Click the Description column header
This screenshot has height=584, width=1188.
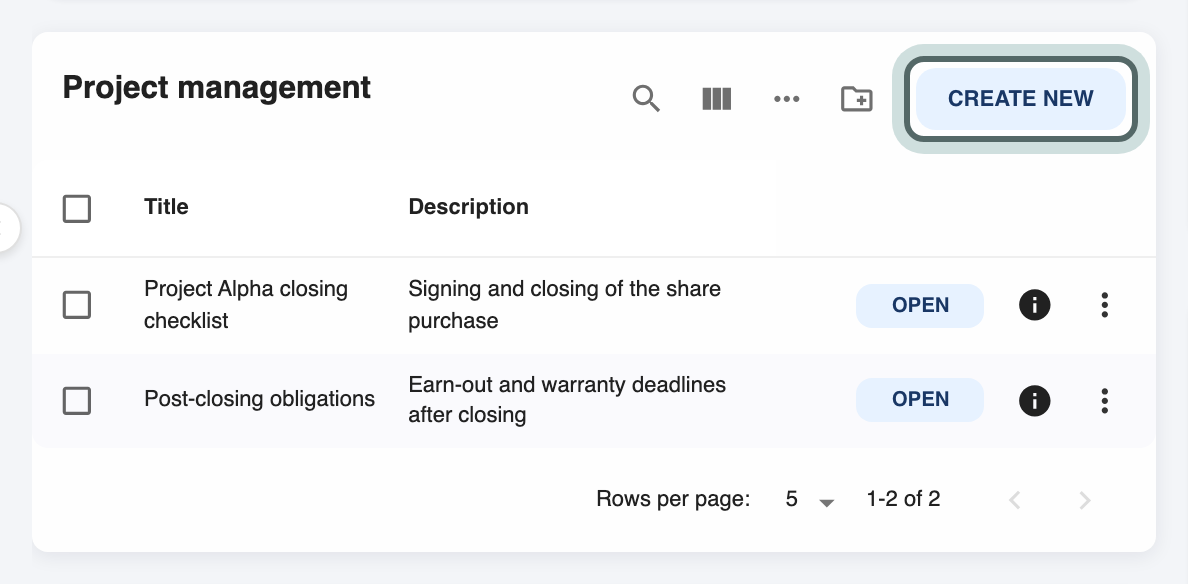coord(468,207)
